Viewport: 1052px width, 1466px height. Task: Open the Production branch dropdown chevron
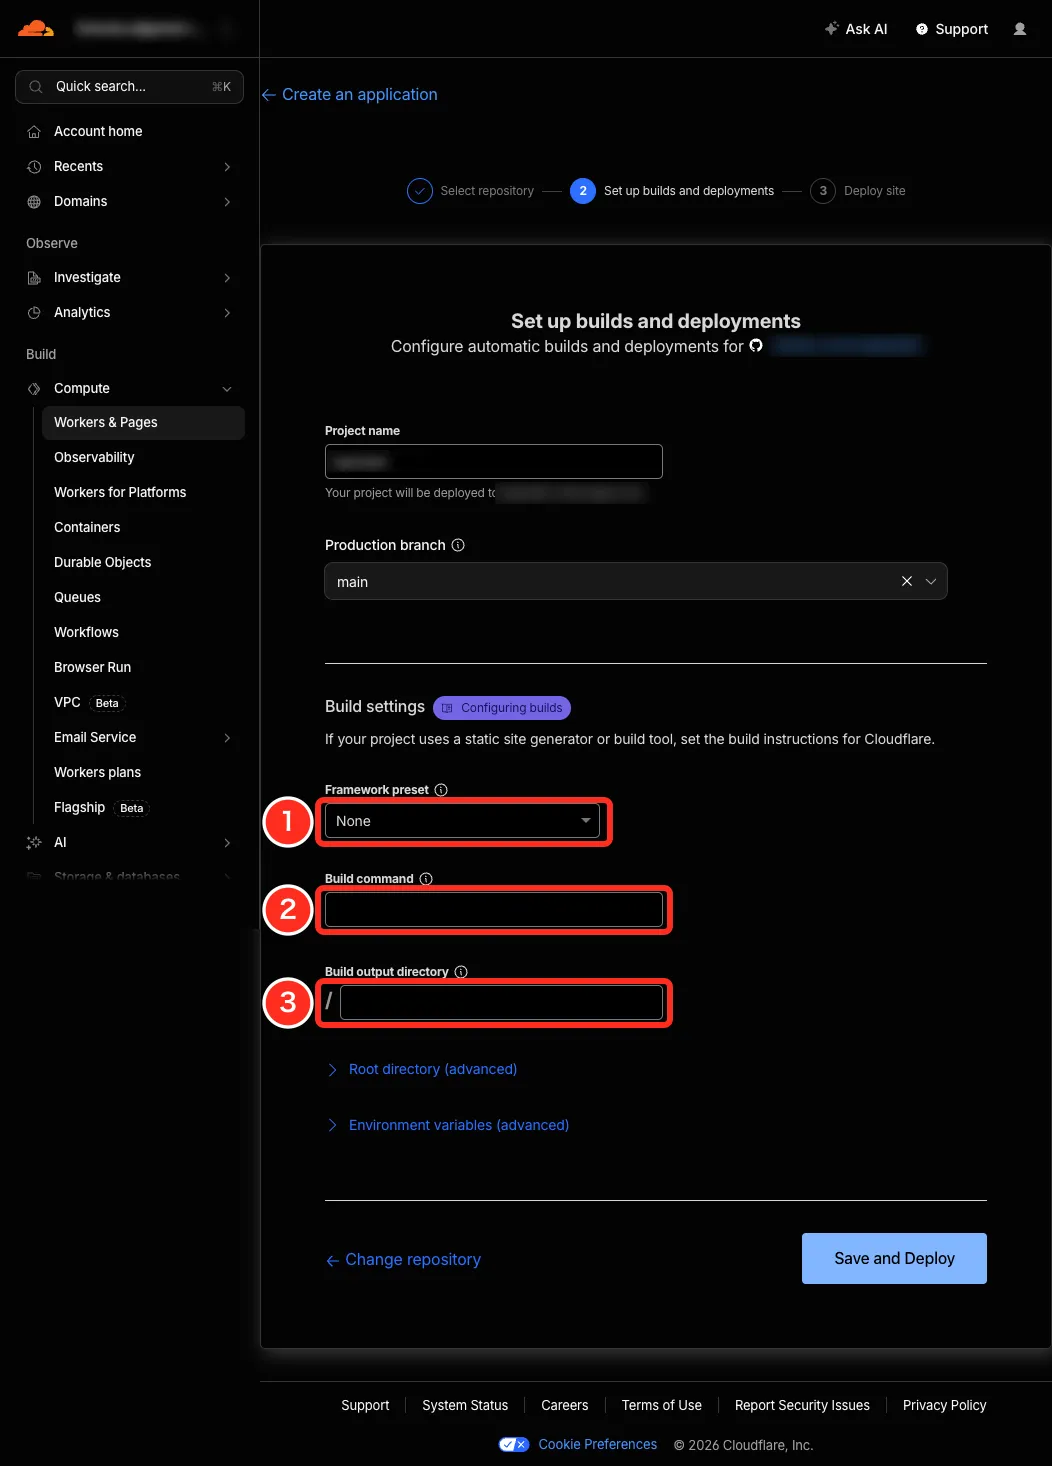pyautogui.click(x=931, y=581)
